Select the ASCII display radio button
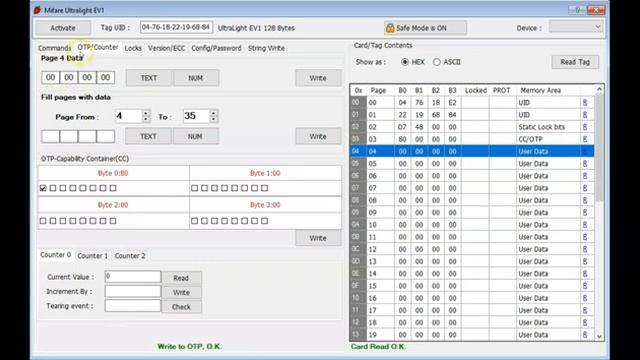 pyautogui.click(x=437, y=62)
